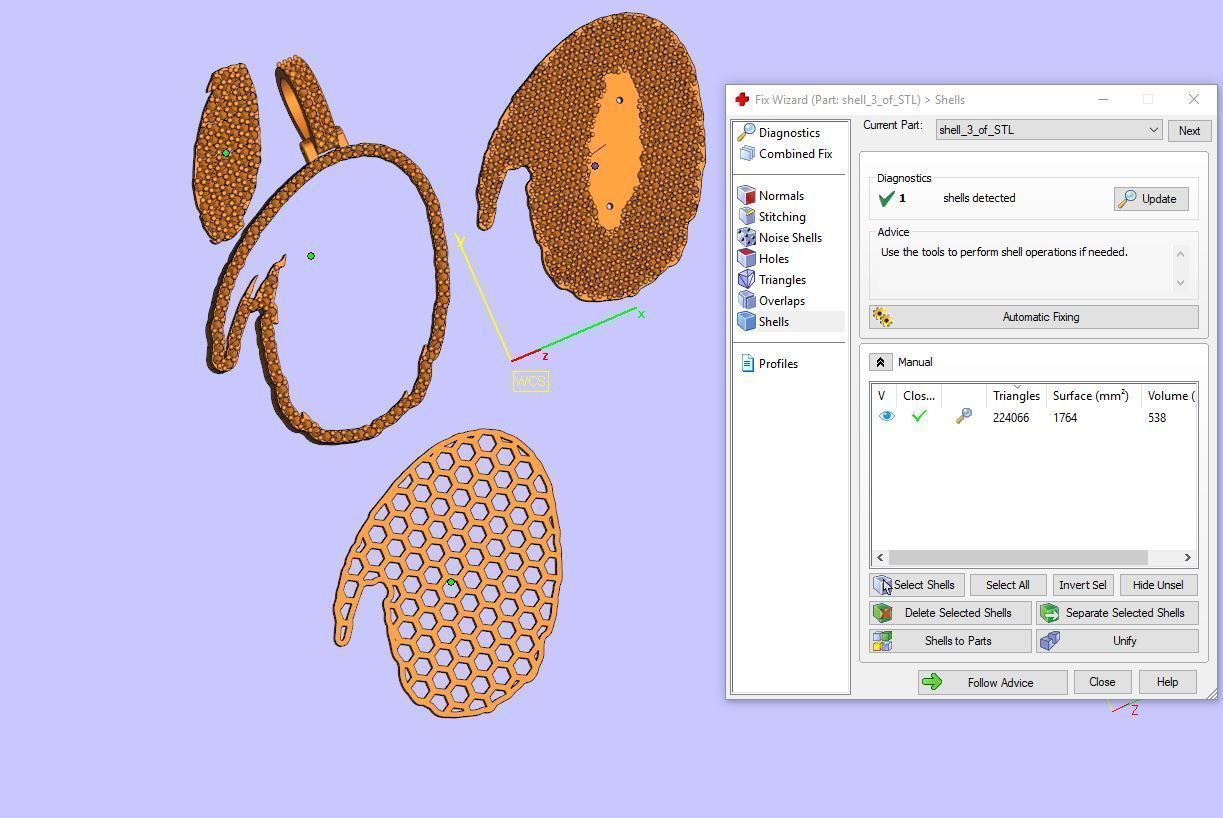Click the Profiles document icon
The image size is (1223, 818).
747,364
